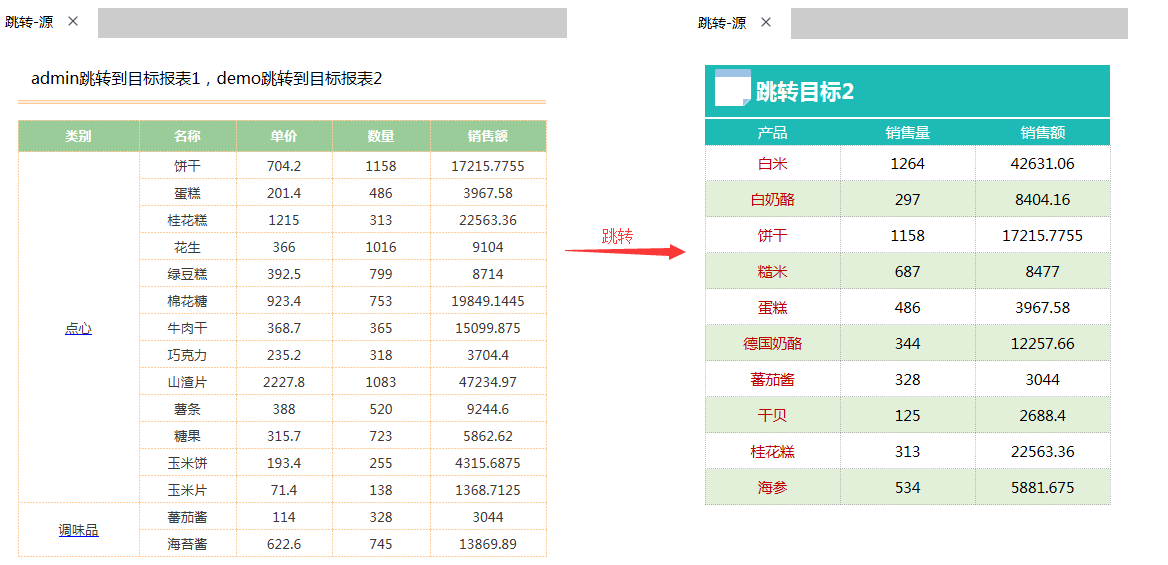Click the 销售量 column header
1168x565 pixels.
click(907, 133)
